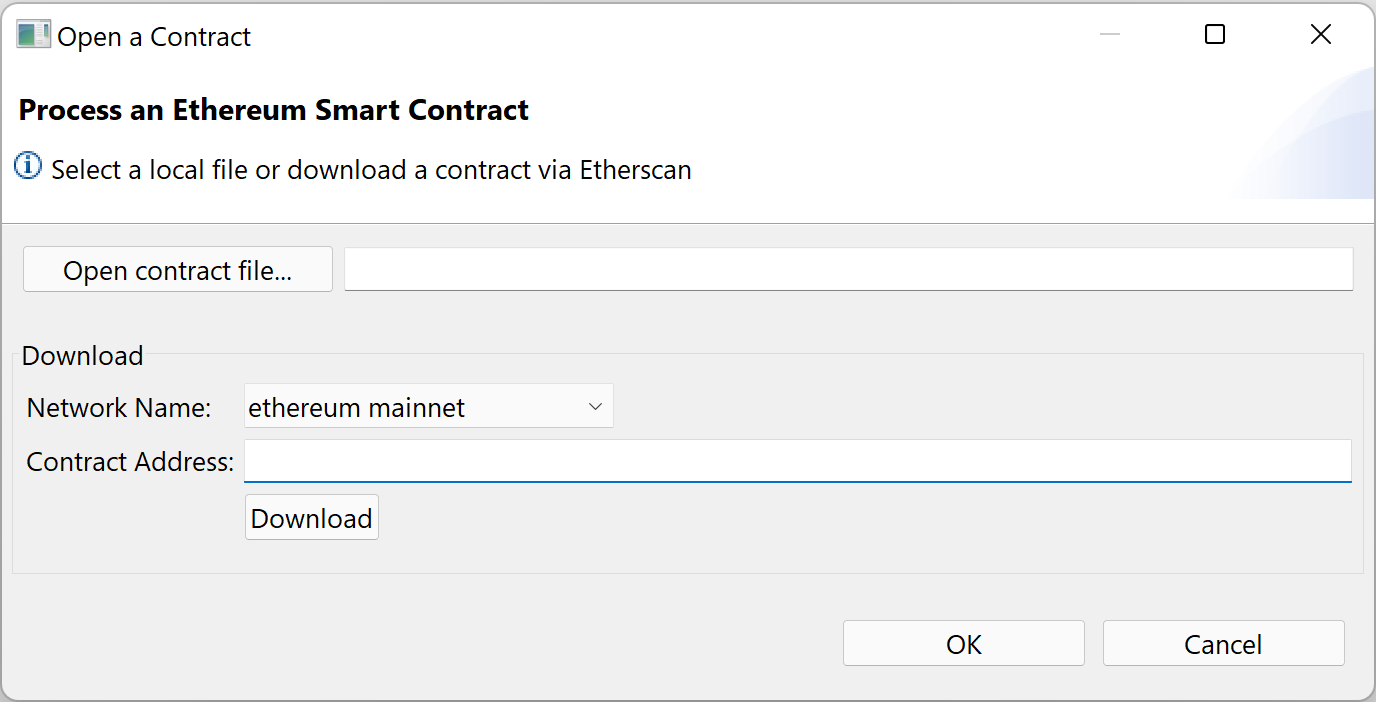
Task: Click the application icon in title bar
Action: 33,36
